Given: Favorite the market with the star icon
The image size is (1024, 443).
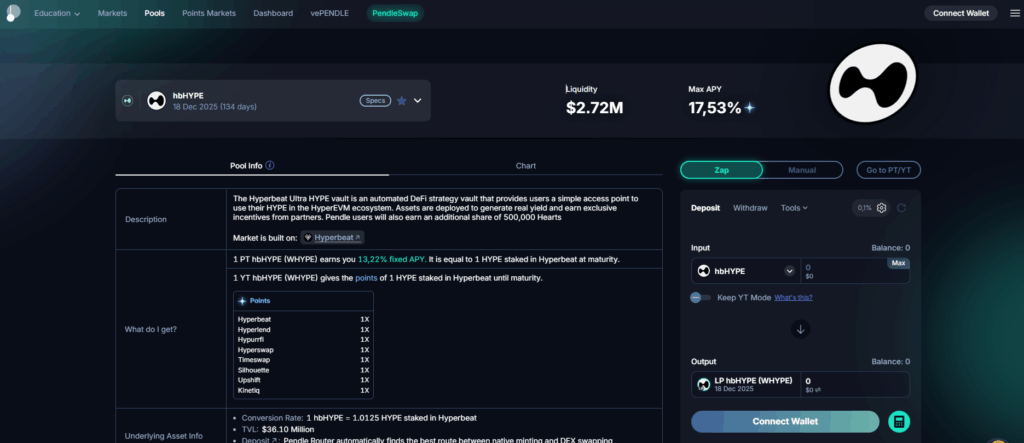Looking at the screenshot, I should tap(402, 101).
